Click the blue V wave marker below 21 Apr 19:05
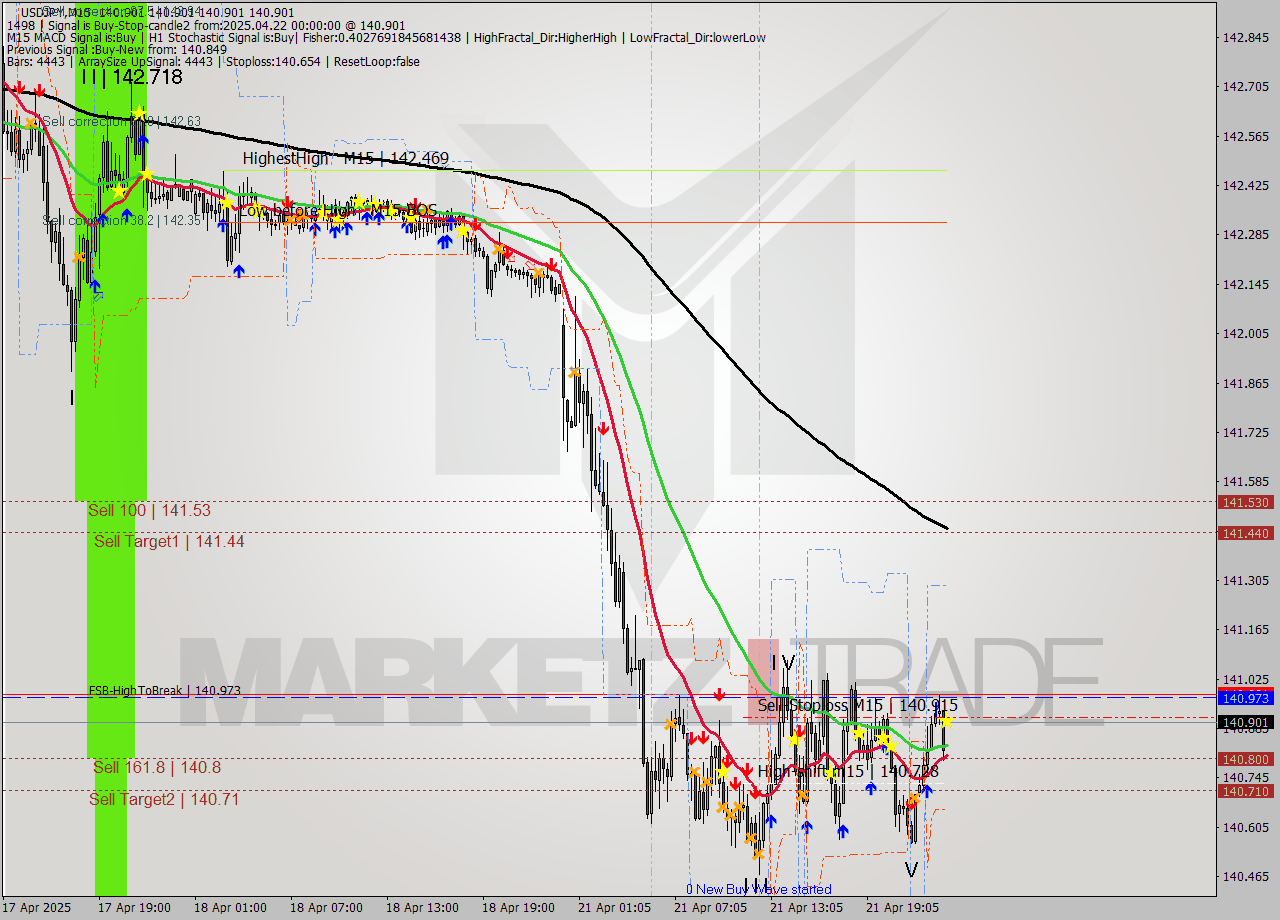The height and width of the screenshot is (920, 1280). [x=912, y=867]
